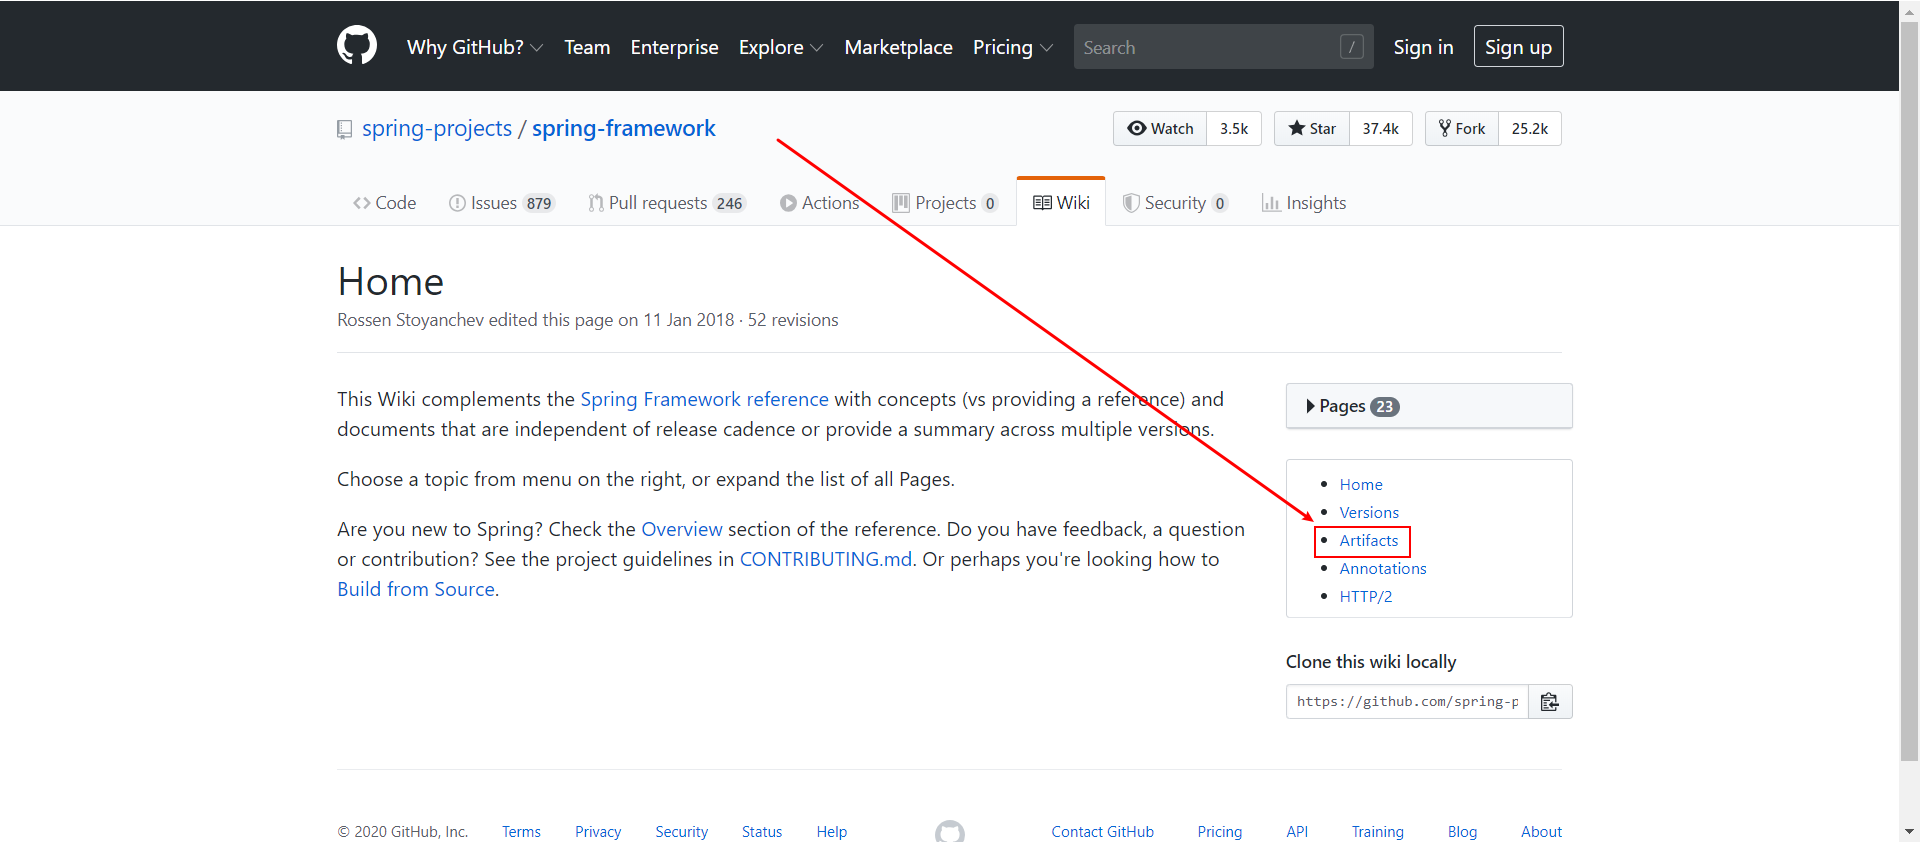Image resolution: width=1920 pixels, height=842 pixels.
Task: Open the Pricing footer link
Action: (x=1220, y=831)
